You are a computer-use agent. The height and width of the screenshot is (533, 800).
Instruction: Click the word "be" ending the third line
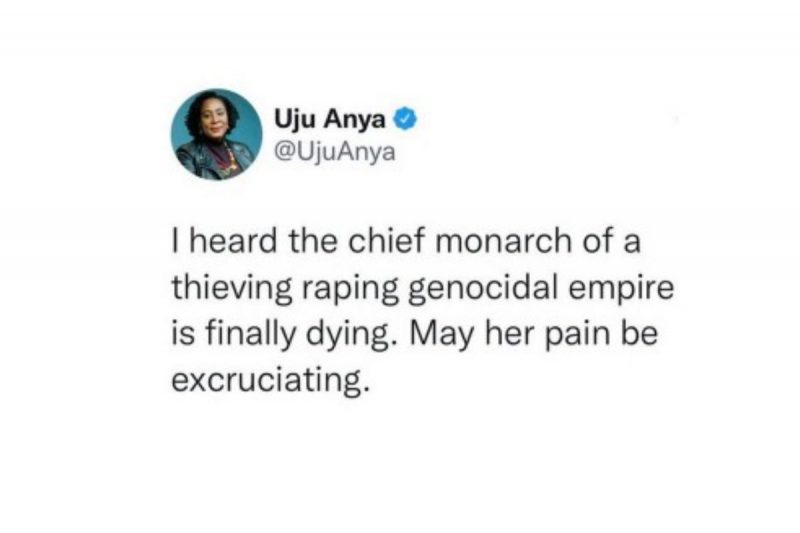640,335
